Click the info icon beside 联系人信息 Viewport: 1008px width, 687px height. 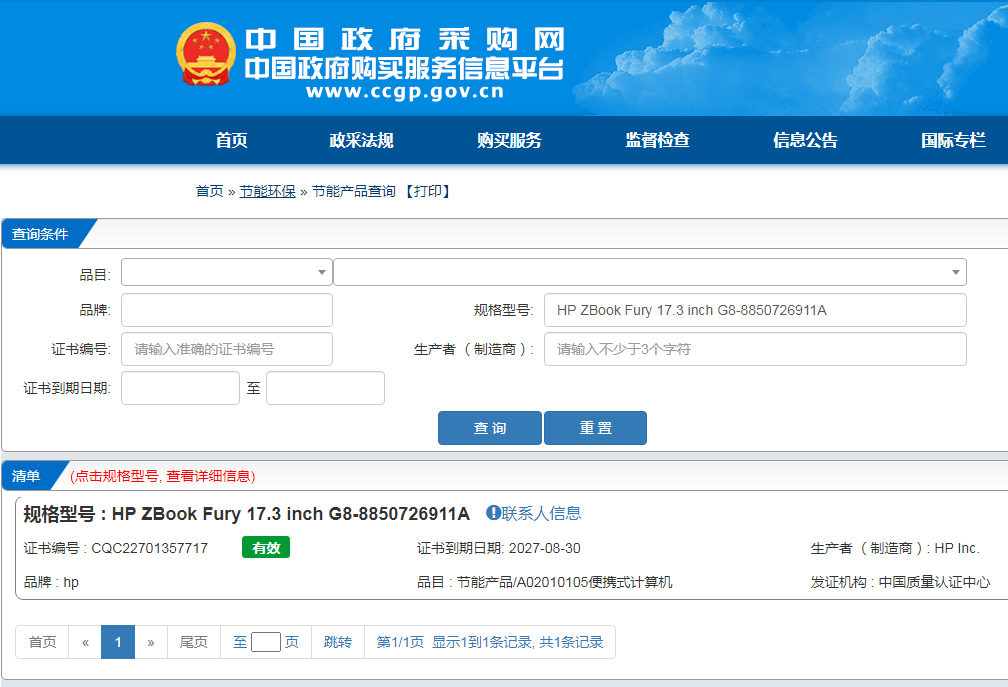coord(493,513)
